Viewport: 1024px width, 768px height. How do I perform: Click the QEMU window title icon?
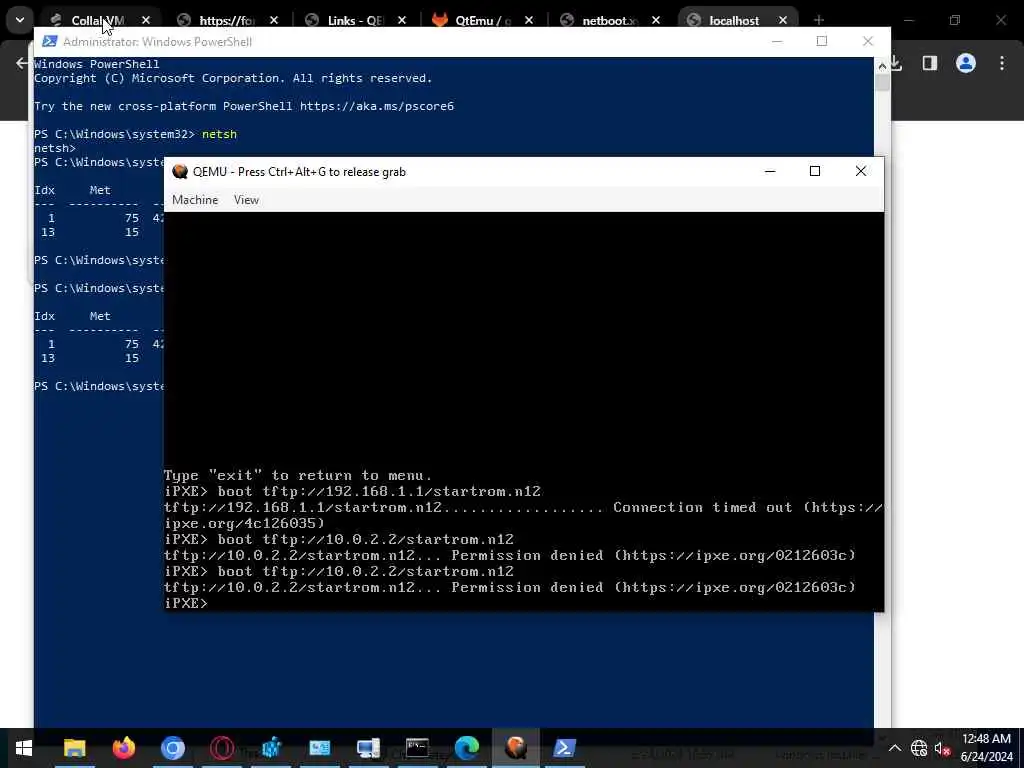click(x=180, y=171)
